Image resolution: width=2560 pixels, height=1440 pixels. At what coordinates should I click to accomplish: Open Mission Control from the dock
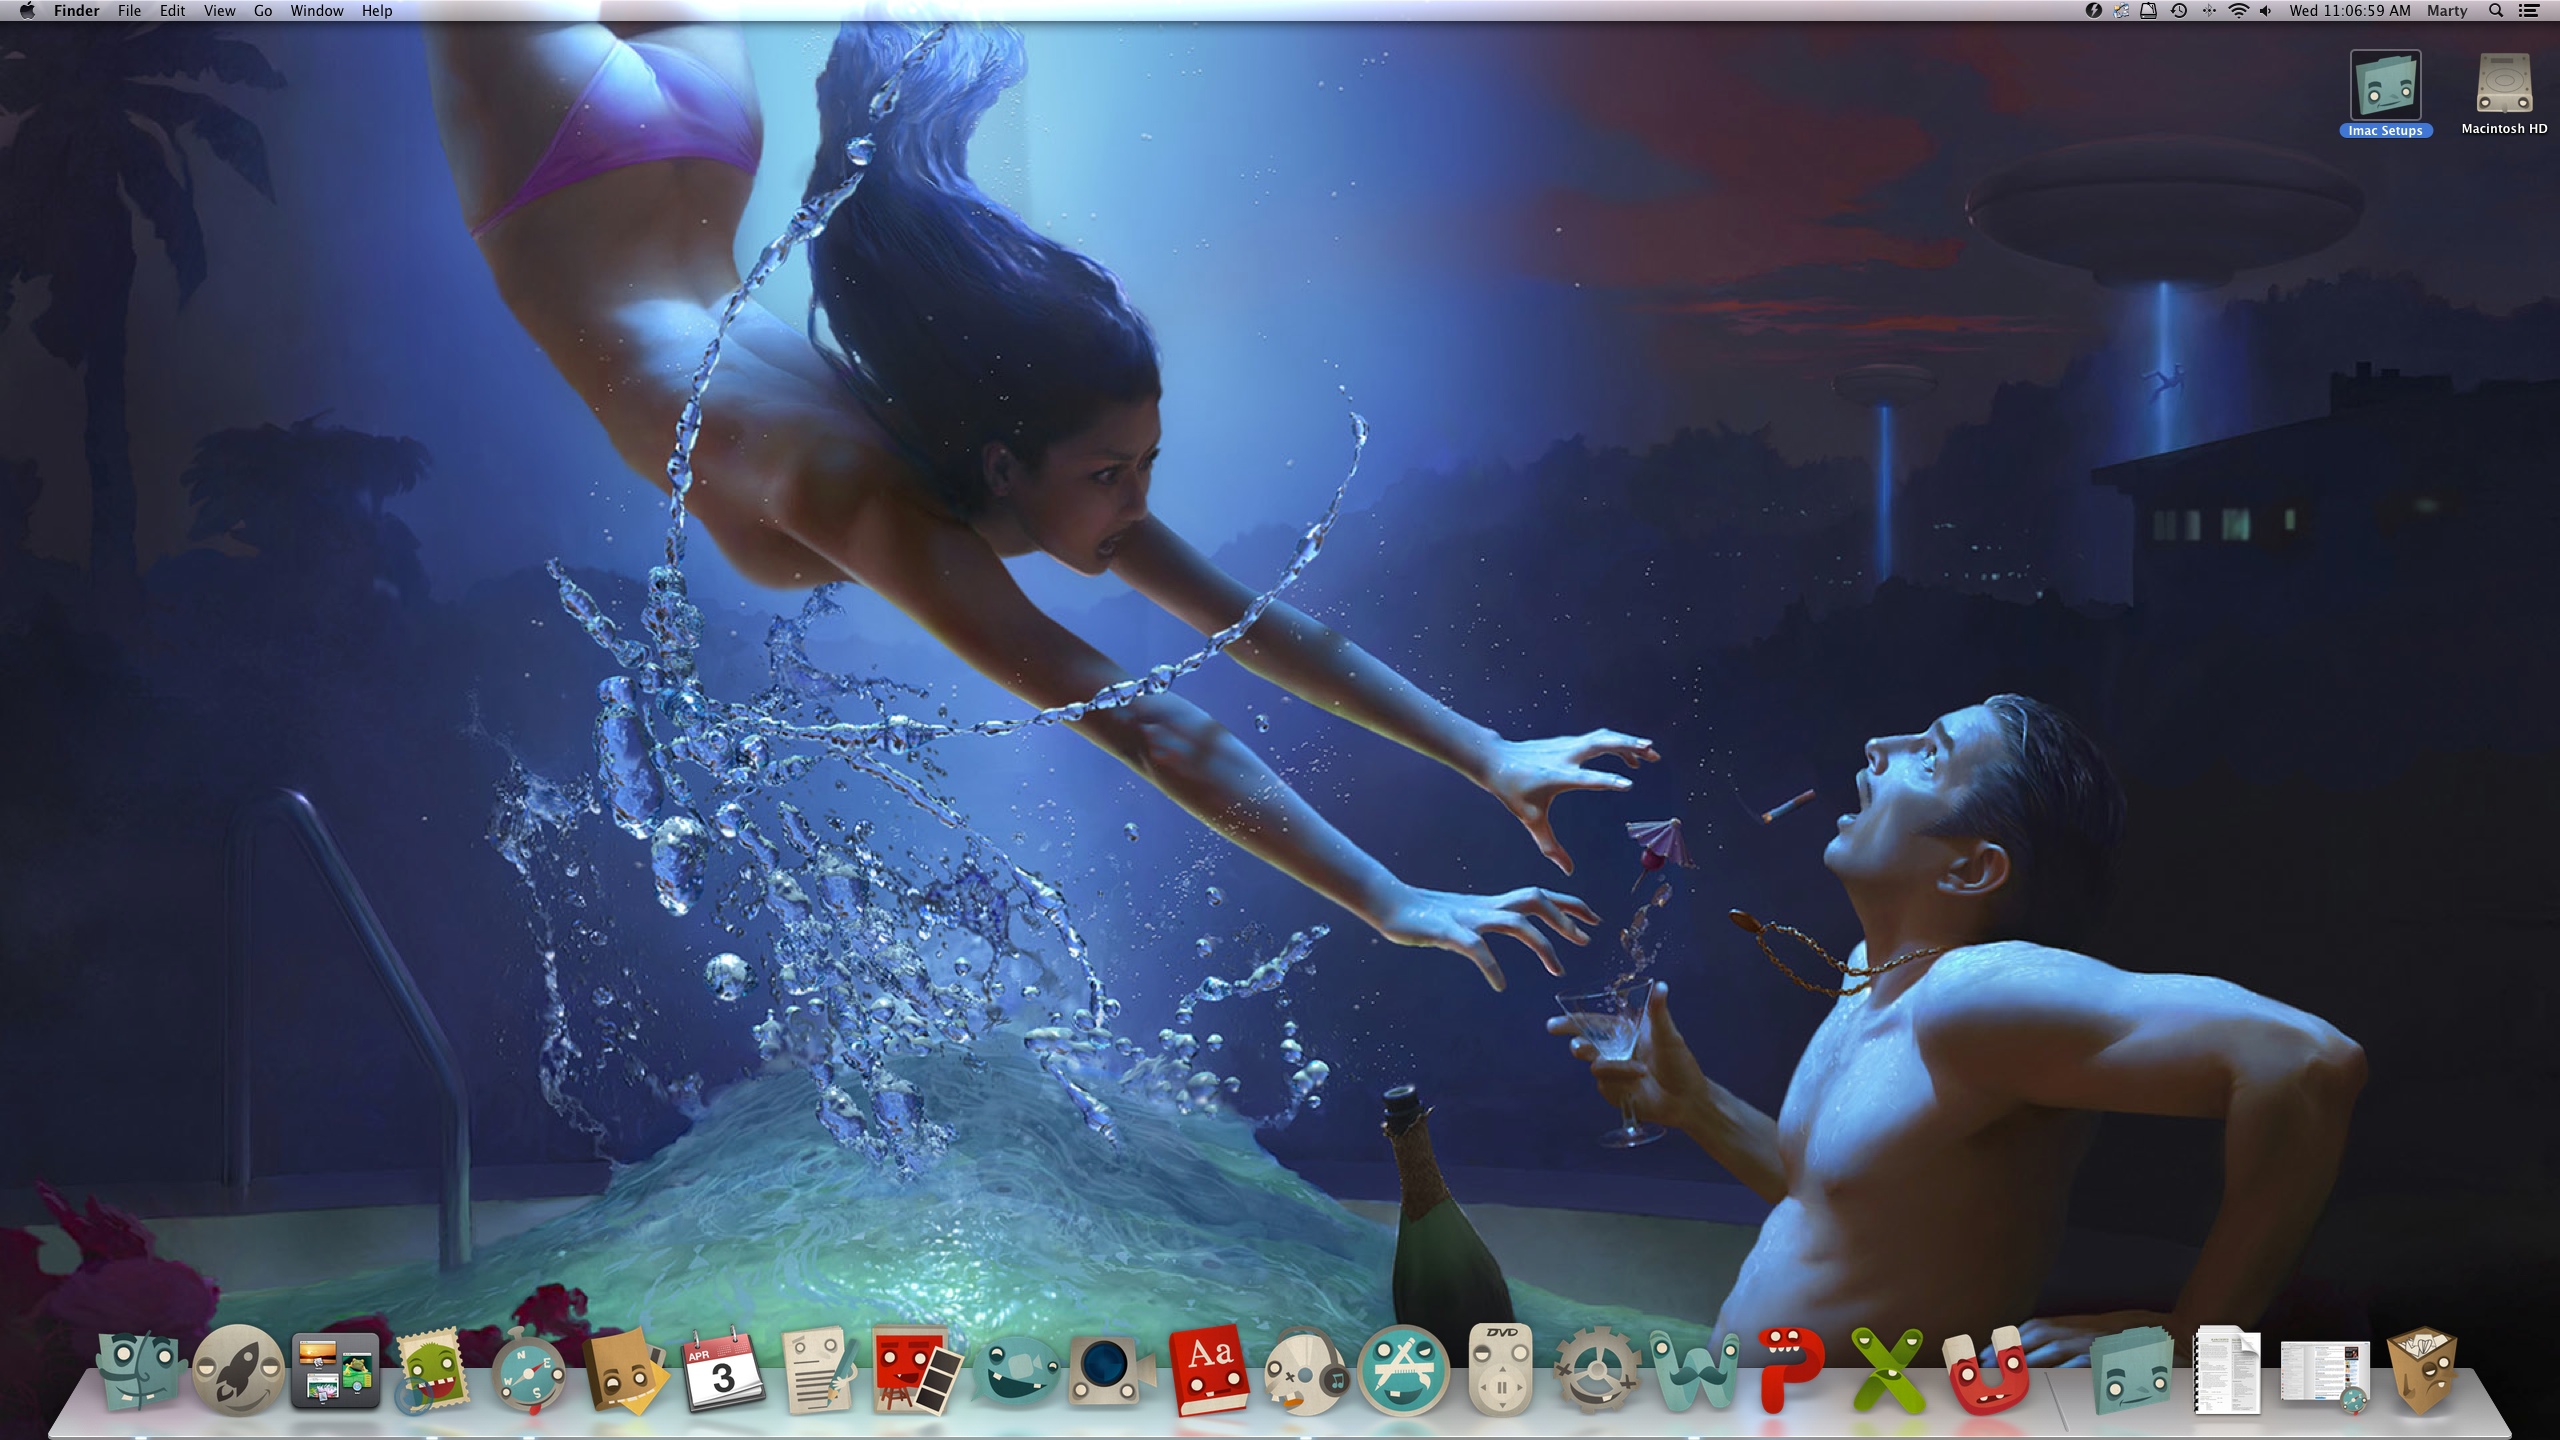click(335, 1371)
